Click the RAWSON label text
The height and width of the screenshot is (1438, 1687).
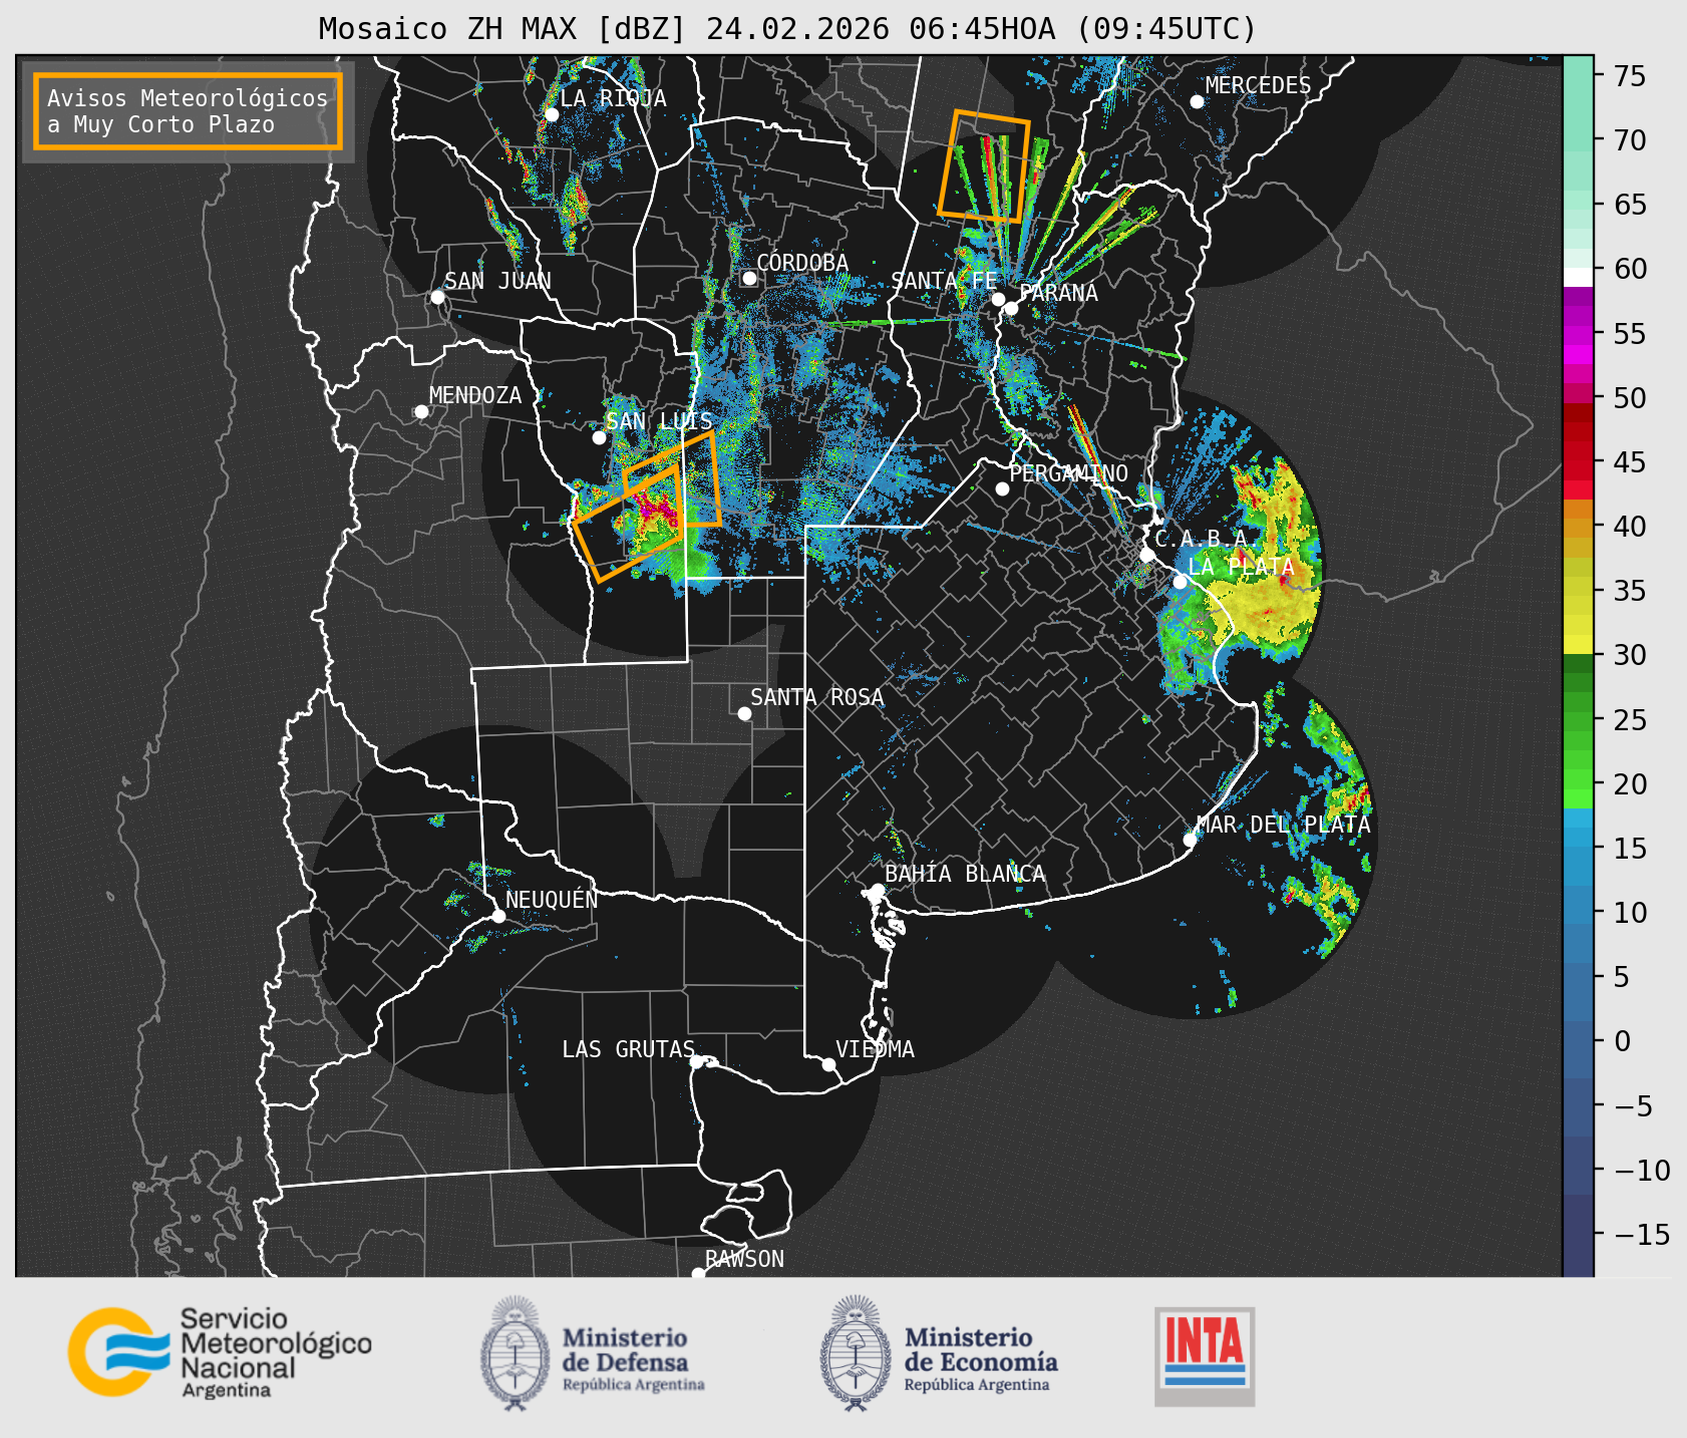click(x=744, y=1259)
